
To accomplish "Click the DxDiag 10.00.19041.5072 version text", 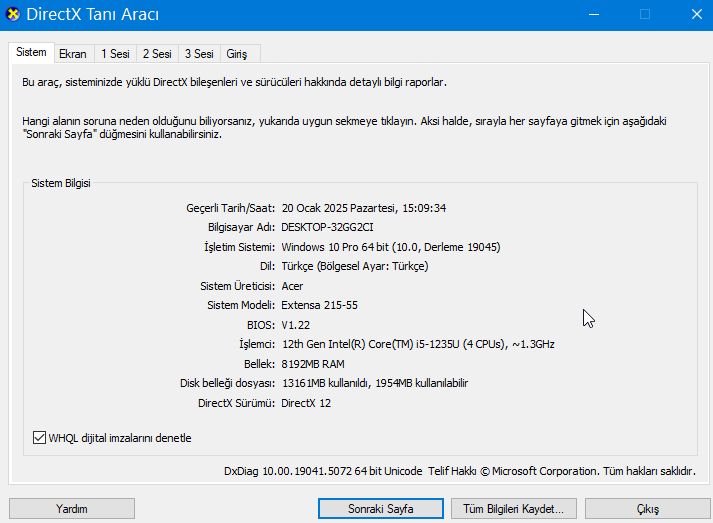I will pos(288,471).
